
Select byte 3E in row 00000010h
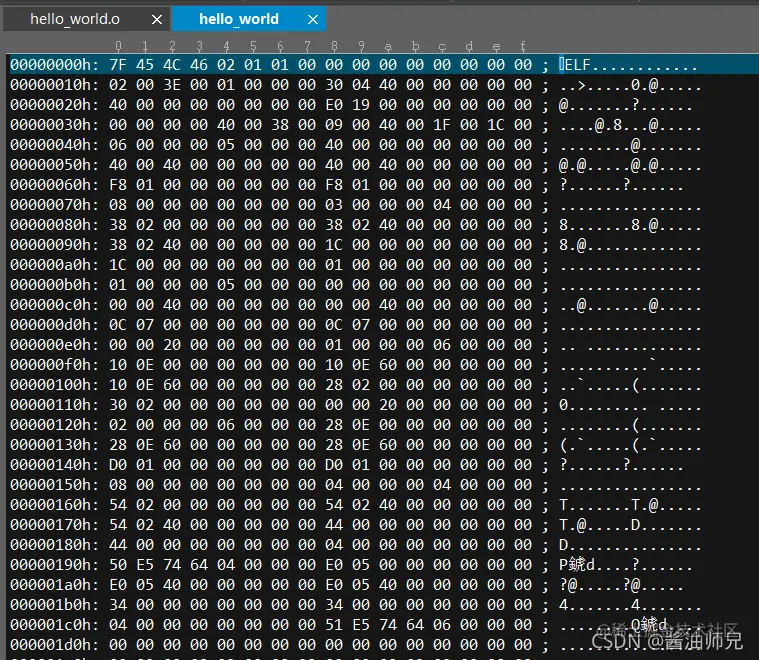[172, 85]
